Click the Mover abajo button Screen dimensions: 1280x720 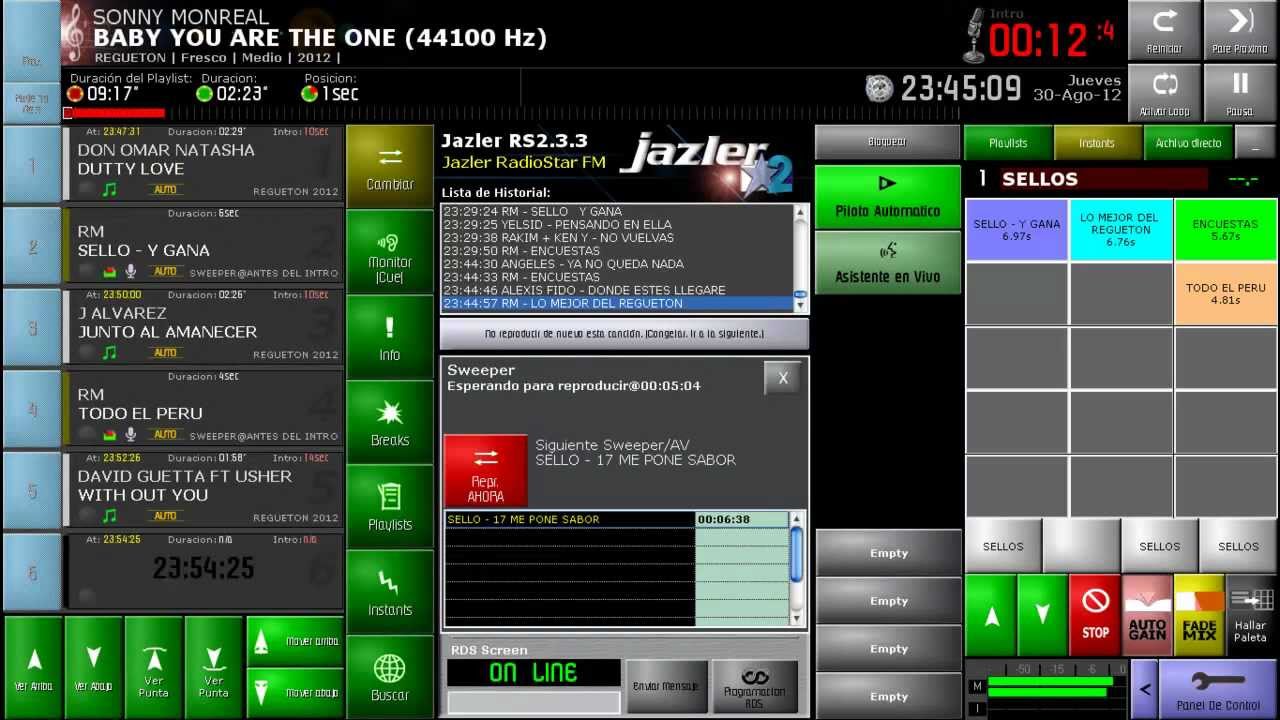295,692
